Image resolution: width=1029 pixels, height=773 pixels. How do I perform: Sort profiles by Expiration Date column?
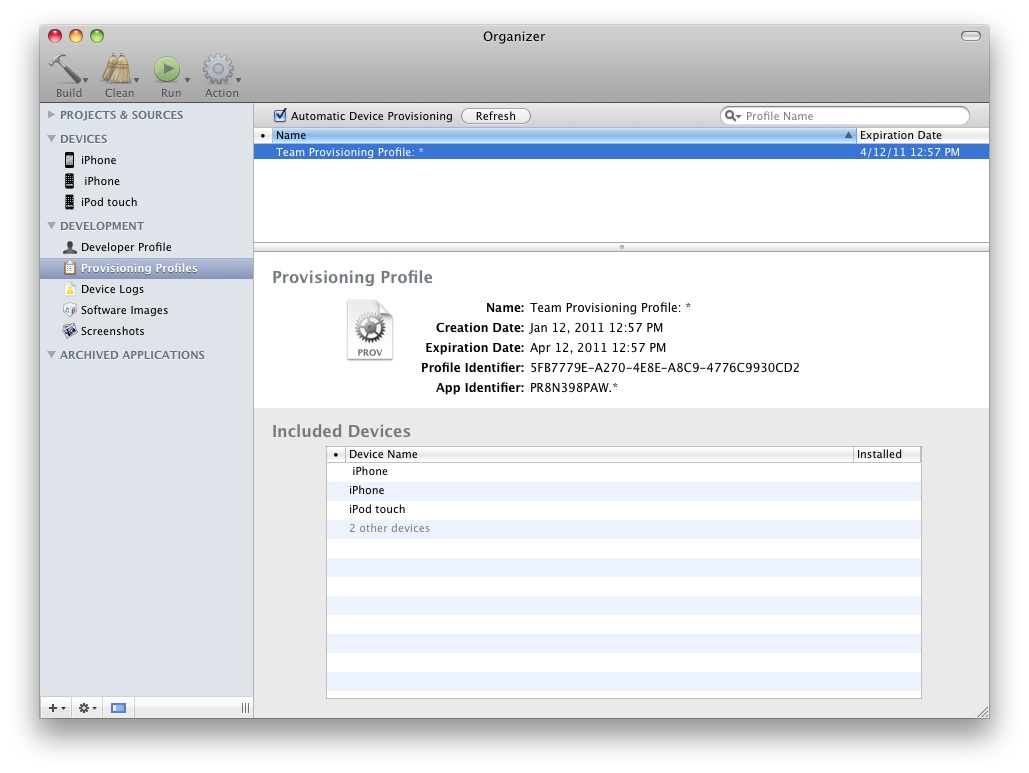click(923, 135)
